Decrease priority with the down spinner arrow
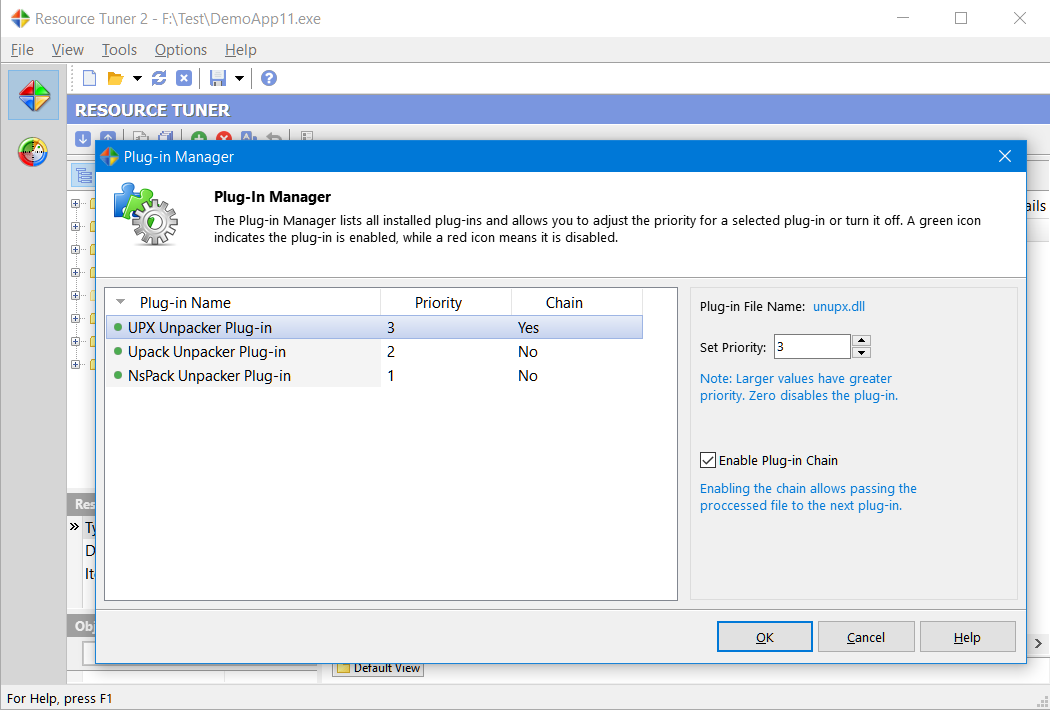This screenshot has width=1050, height=710. click(x=862, y=353)
